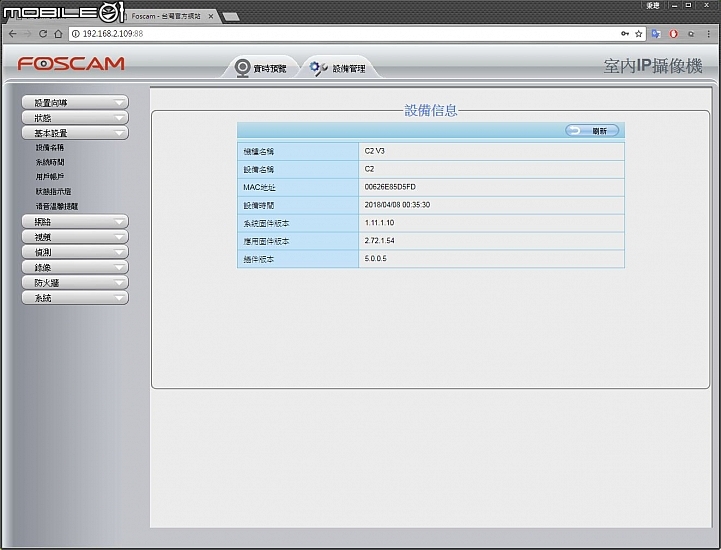The height and width of the screenshot is (550, 721).
Task: Switch to the 實時預覽 live view tab
Action: 260,68
